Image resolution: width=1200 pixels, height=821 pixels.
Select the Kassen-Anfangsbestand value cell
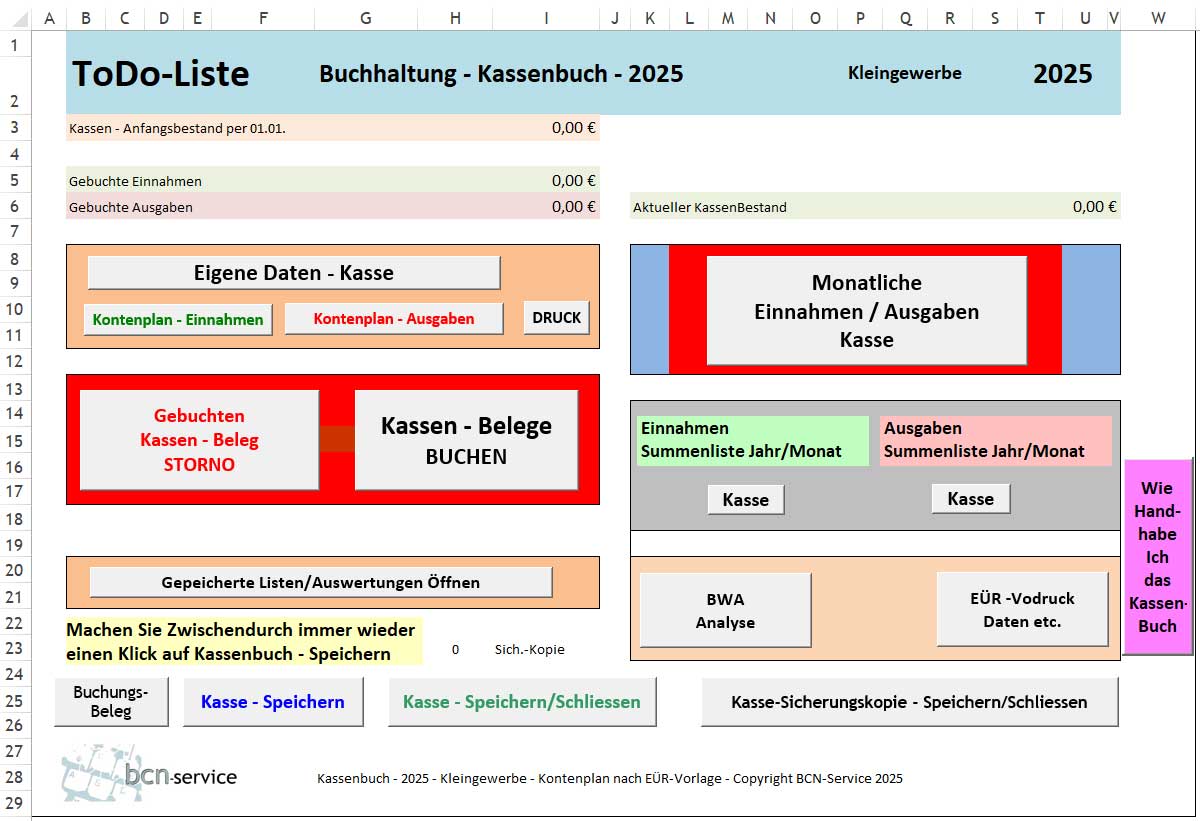coord(546,128)
